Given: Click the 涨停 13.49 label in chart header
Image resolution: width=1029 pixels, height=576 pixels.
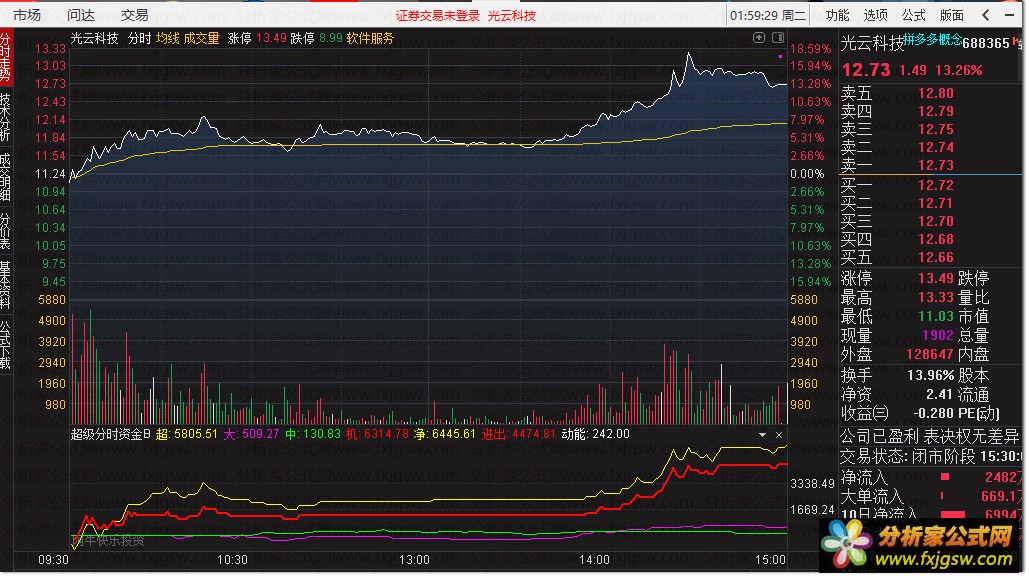Looking at the screenshot, I should coord(257,39).
